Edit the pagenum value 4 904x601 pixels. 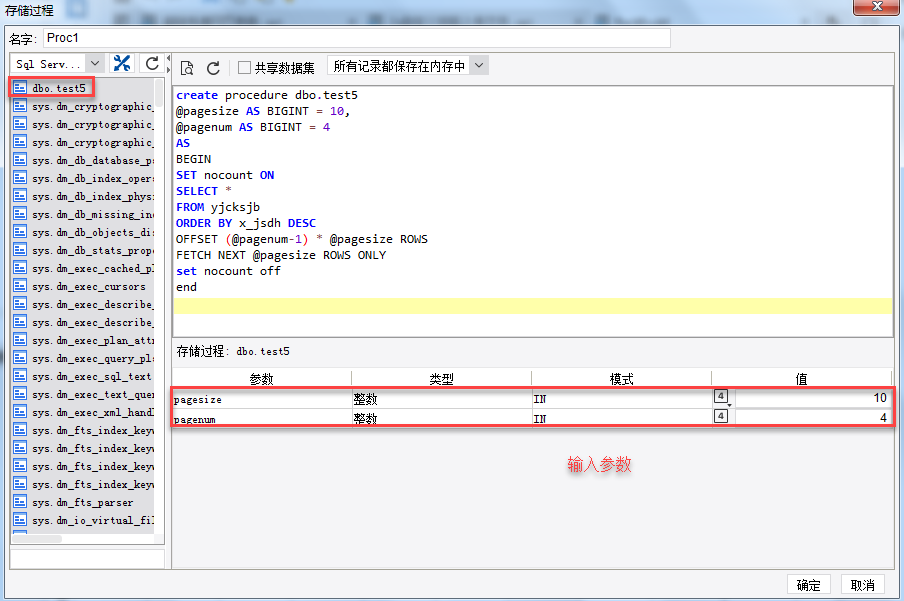tap(813, 418)
